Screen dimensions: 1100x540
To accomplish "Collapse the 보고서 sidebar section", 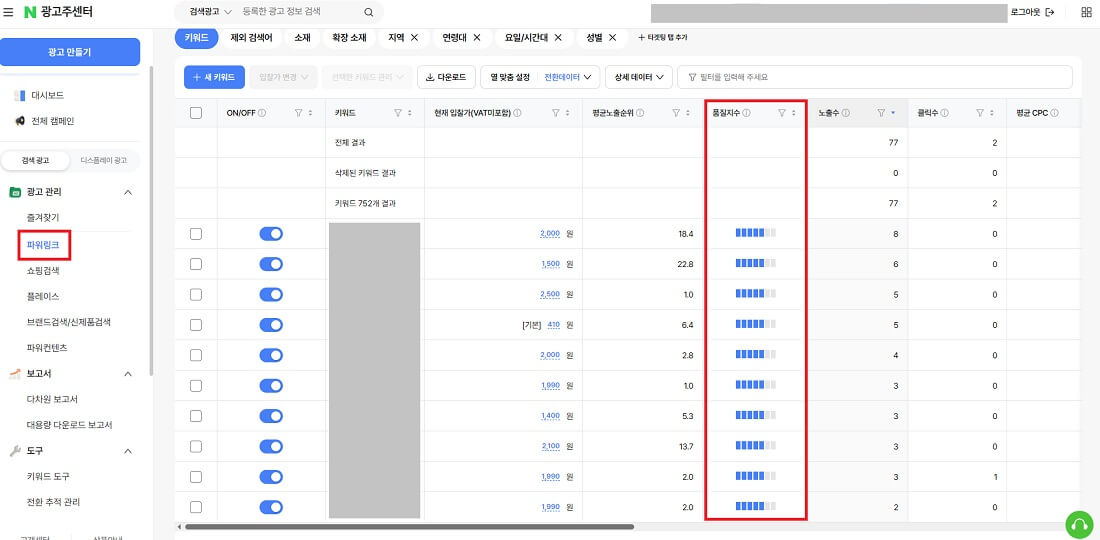I will point(128,374).
